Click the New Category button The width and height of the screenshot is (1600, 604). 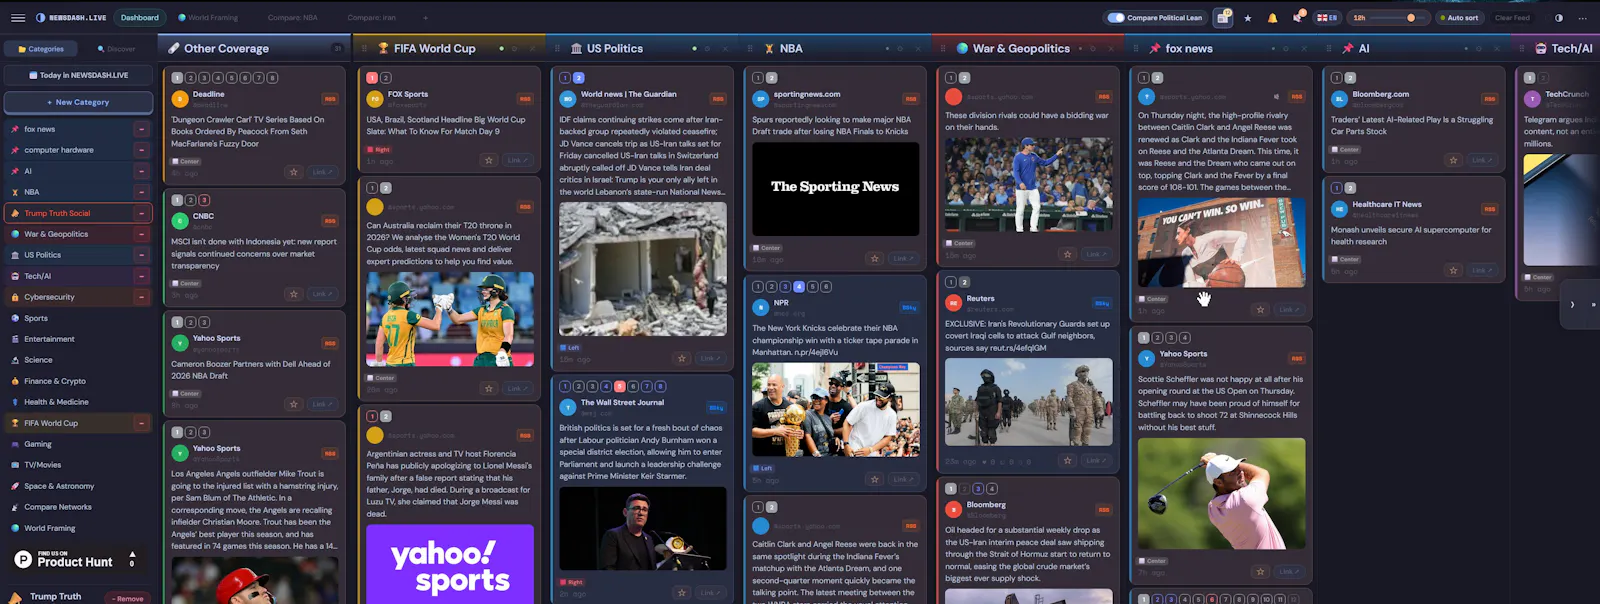[78, 102]
